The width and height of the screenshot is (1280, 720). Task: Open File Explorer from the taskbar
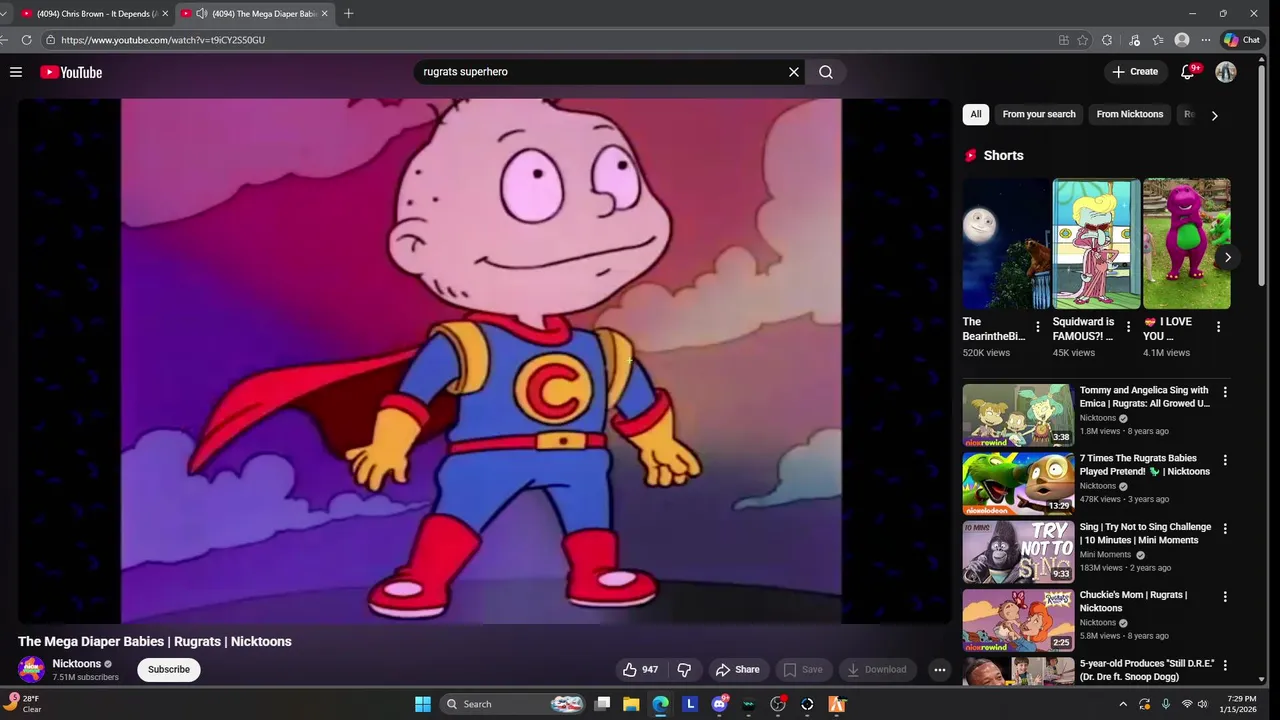point(631,704)
